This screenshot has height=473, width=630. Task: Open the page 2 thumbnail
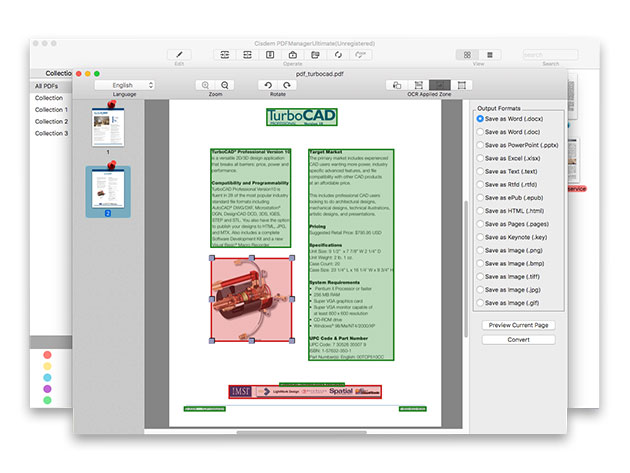pos(108,189)
